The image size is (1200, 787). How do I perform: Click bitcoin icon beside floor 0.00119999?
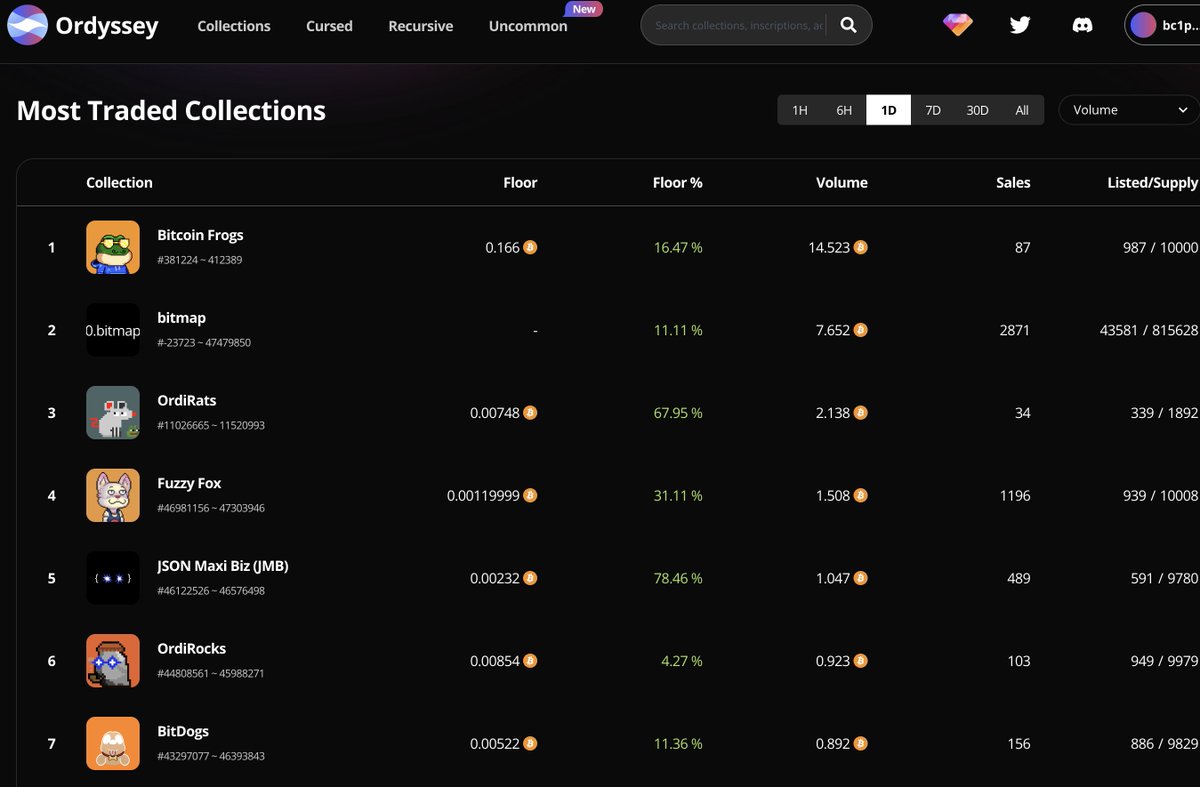pos(530,495)
